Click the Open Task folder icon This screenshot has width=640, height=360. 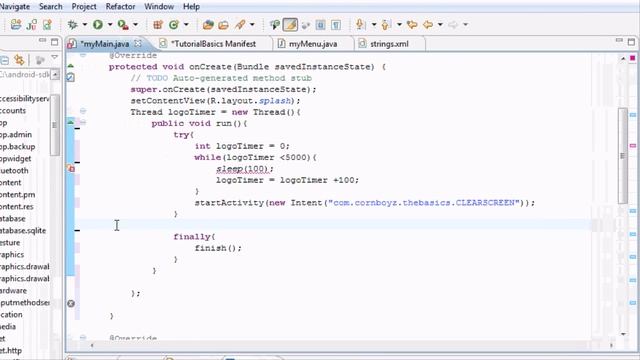223,25
